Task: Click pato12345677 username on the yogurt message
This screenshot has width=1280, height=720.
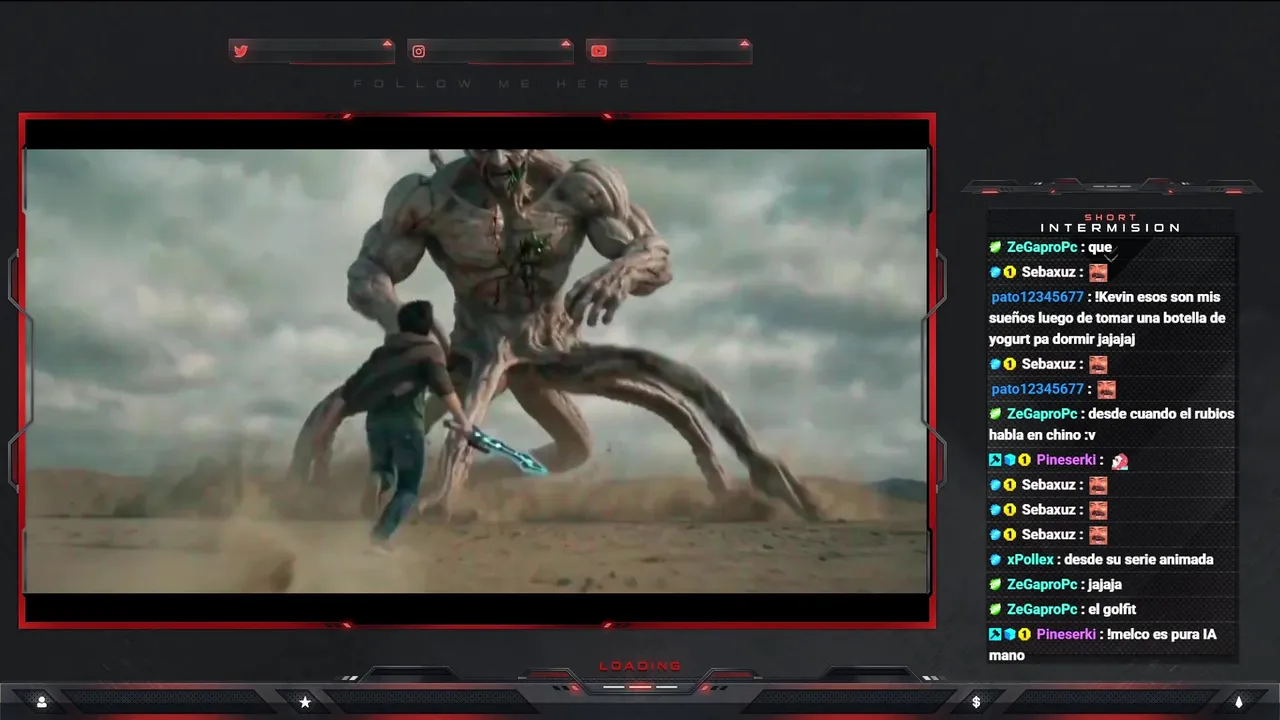Action: 1038,297
